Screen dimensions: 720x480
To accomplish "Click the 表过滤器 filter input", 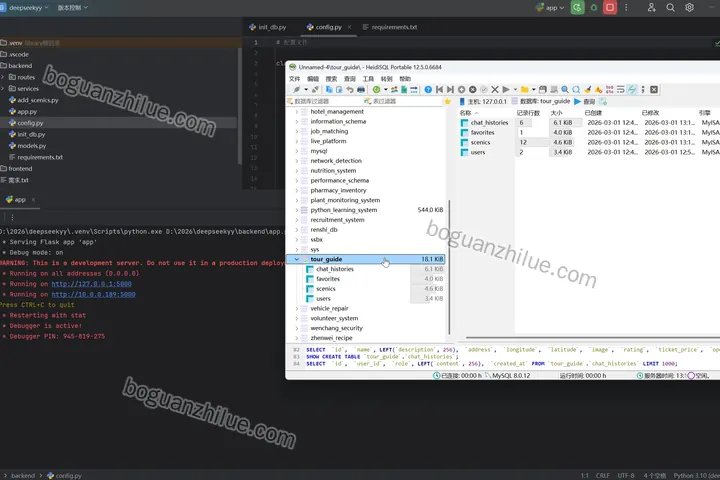I will (x=402, y=102).
